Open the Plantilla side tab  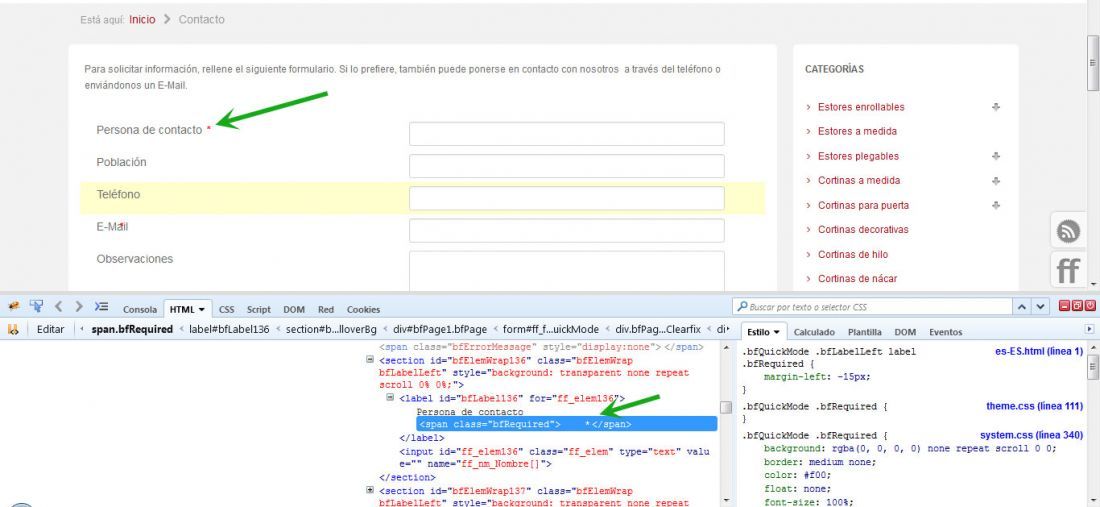[x=864, y=332]
